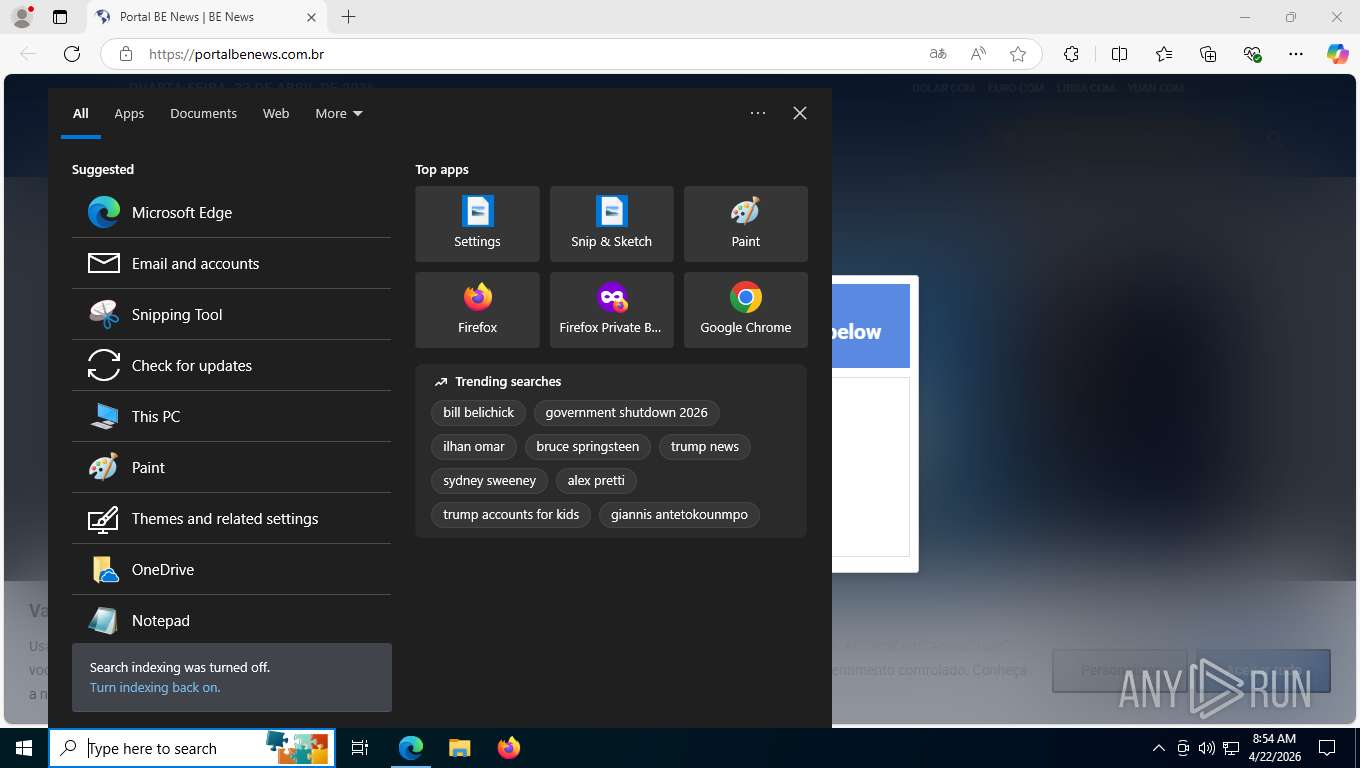Open Edge tab actions menu
The image size is (1360, 768).
(60, 17)
